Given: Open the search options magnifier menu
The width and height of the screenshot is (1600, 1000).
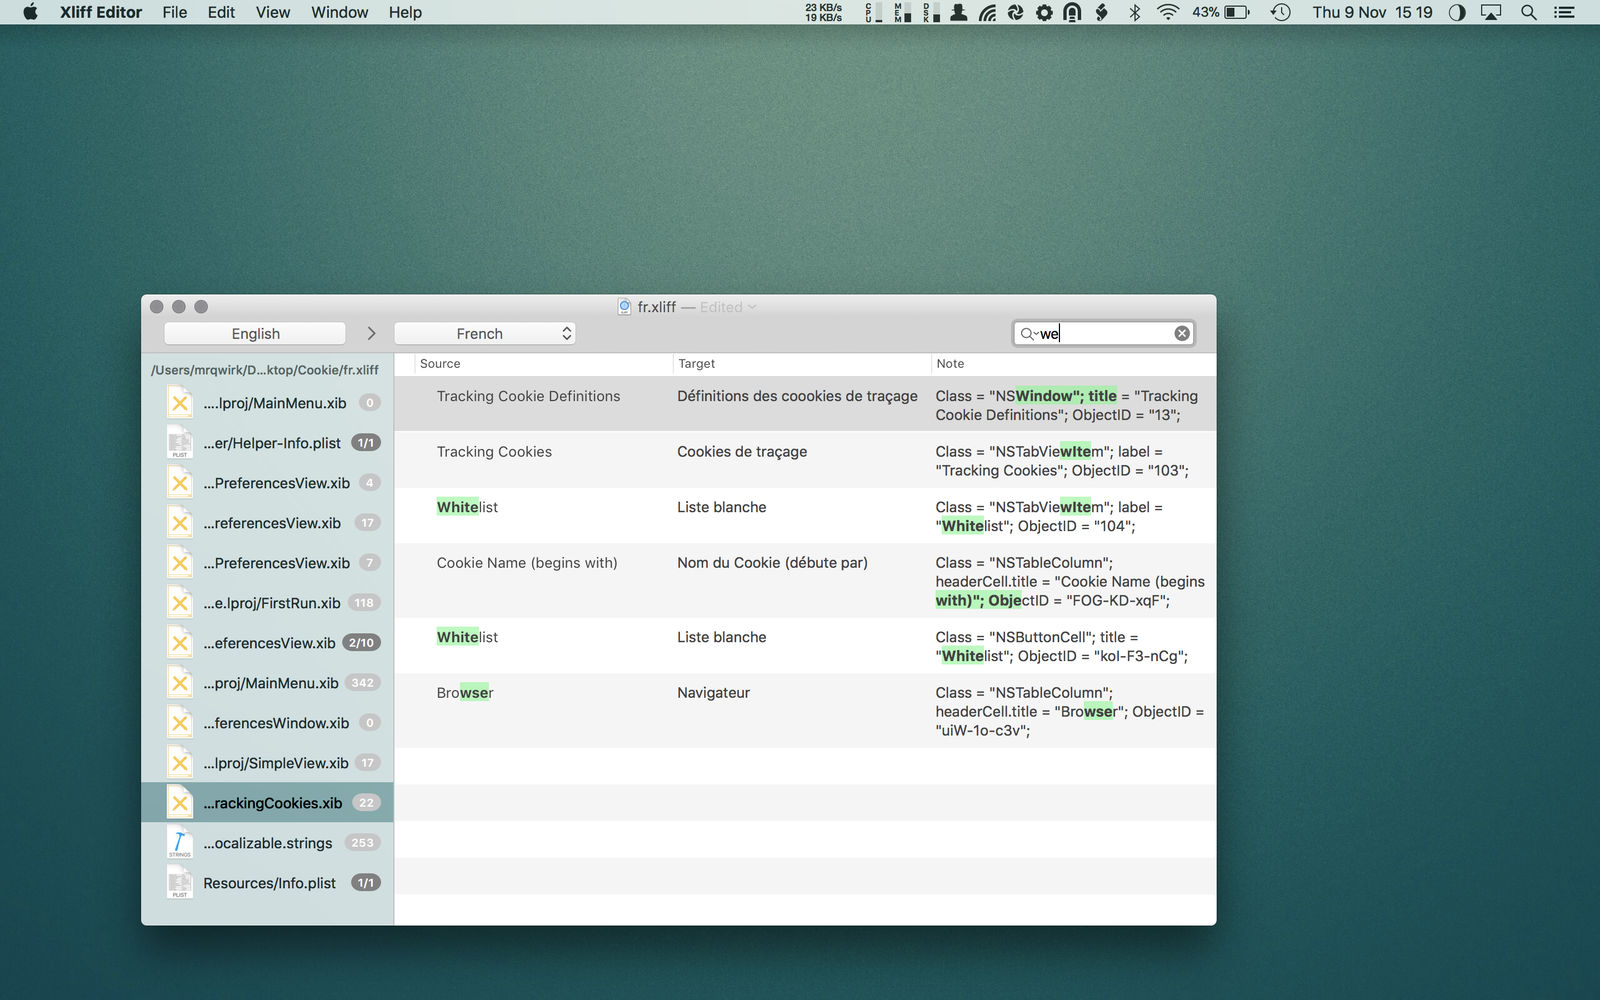Looking at the screenshot, I should click(1028, 334).
